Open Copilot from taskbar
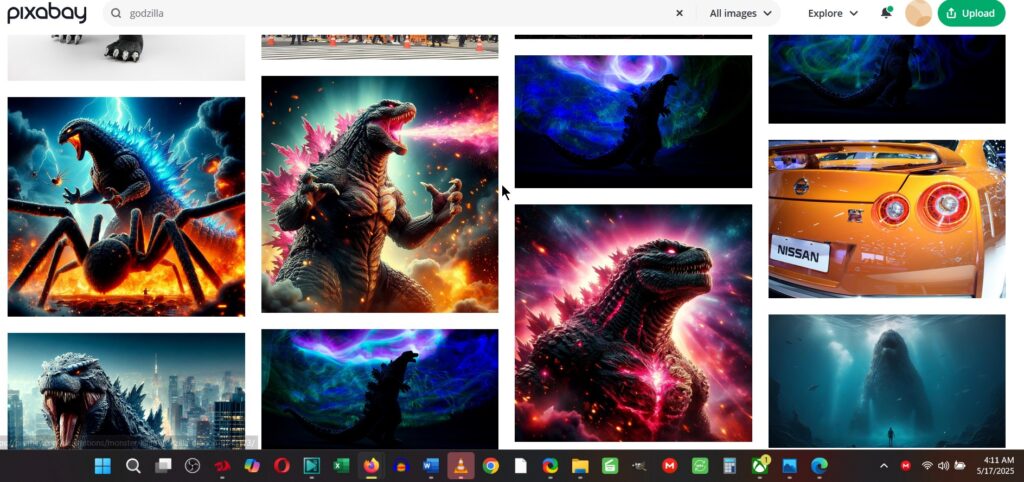 pos(252,466)
